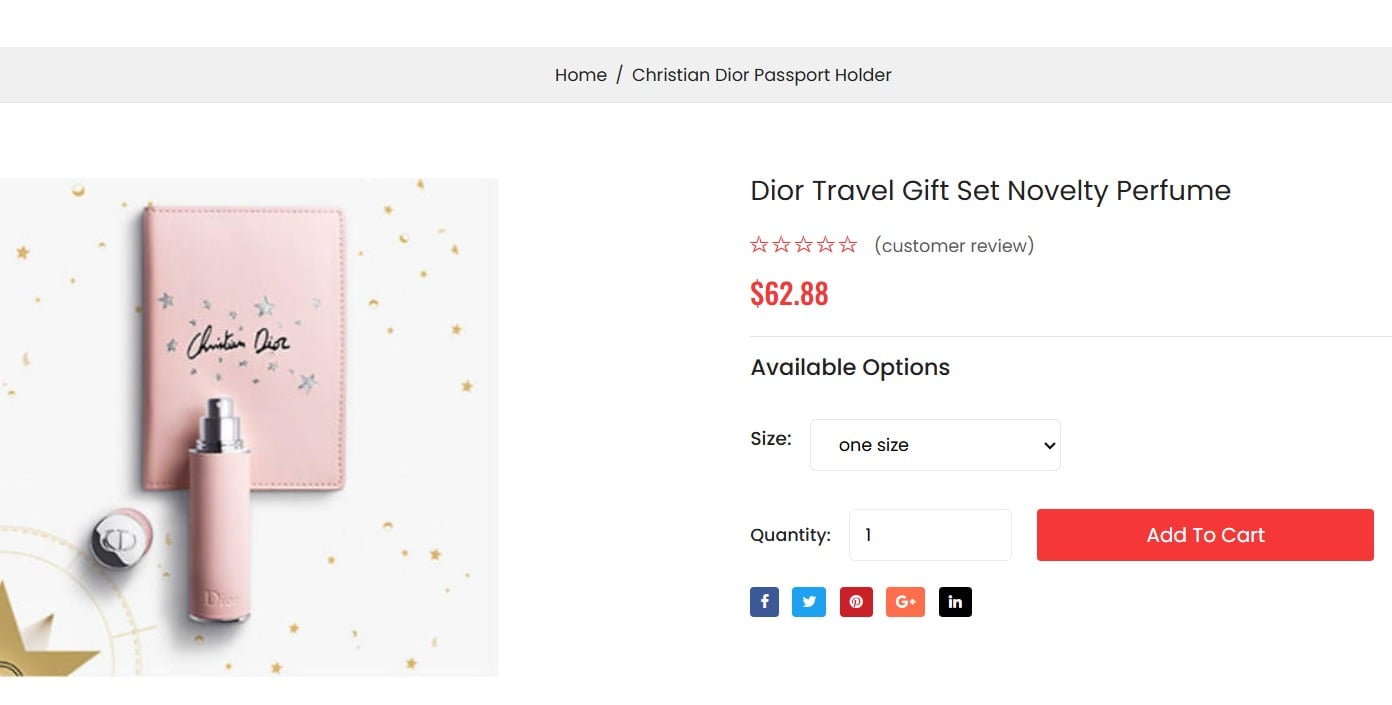Focus the Quantity input field
Image resolution: width=1392 pixels, height=705 pixels.
click(x=930, y=535)
